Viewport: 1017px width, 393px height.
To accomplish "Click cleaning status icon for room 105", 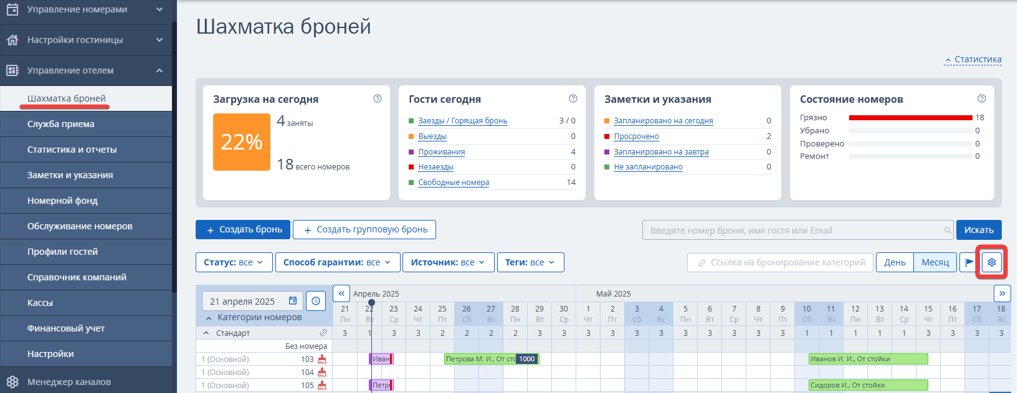I will (322, 385).
